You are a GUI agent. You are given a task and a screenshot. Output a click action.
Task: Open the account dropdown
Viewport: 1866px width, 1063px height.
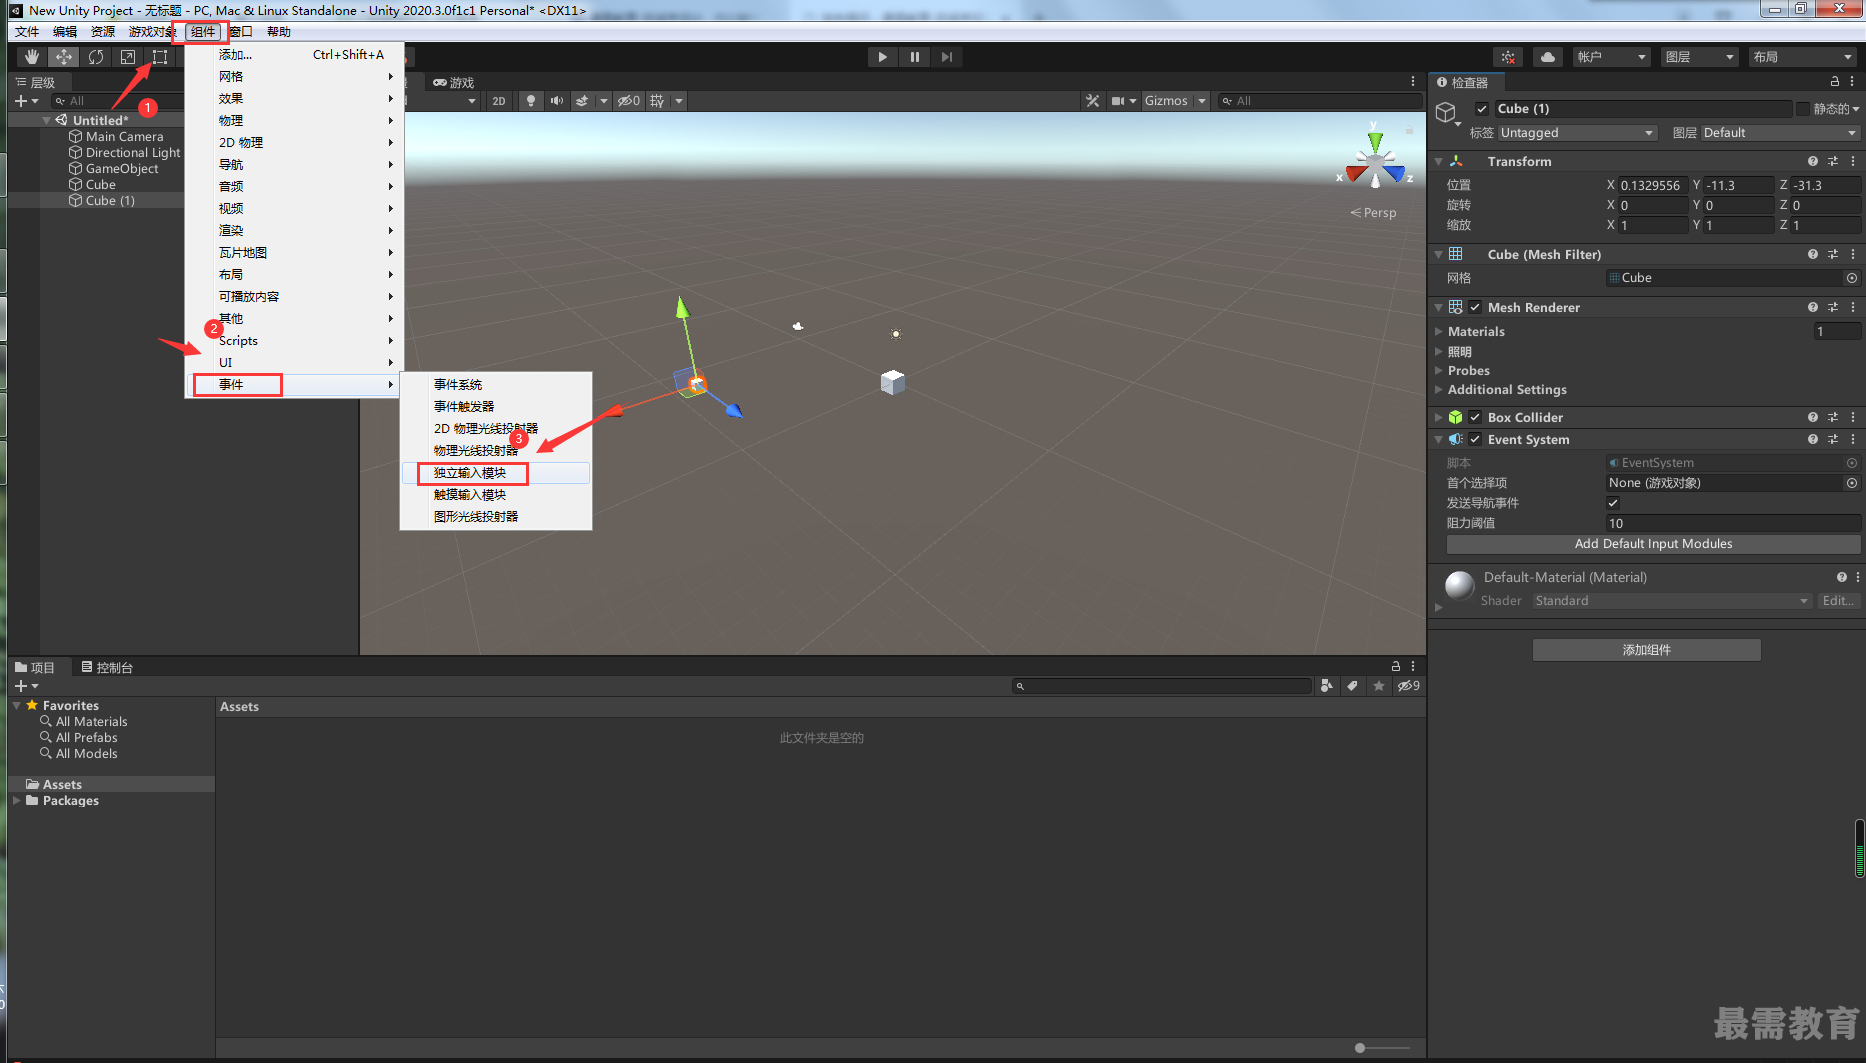click(1611, 57)
